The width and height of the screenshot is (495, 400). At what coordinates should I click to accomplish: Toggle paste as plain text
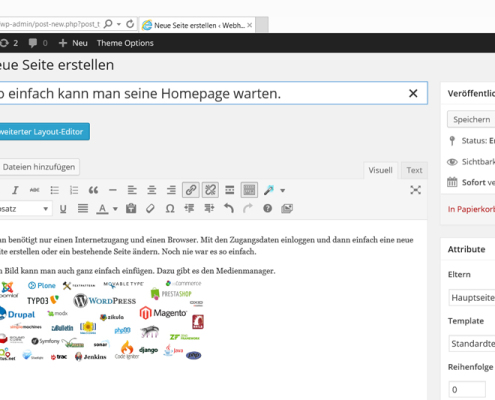pyautogui.click(x=131, y=209)
